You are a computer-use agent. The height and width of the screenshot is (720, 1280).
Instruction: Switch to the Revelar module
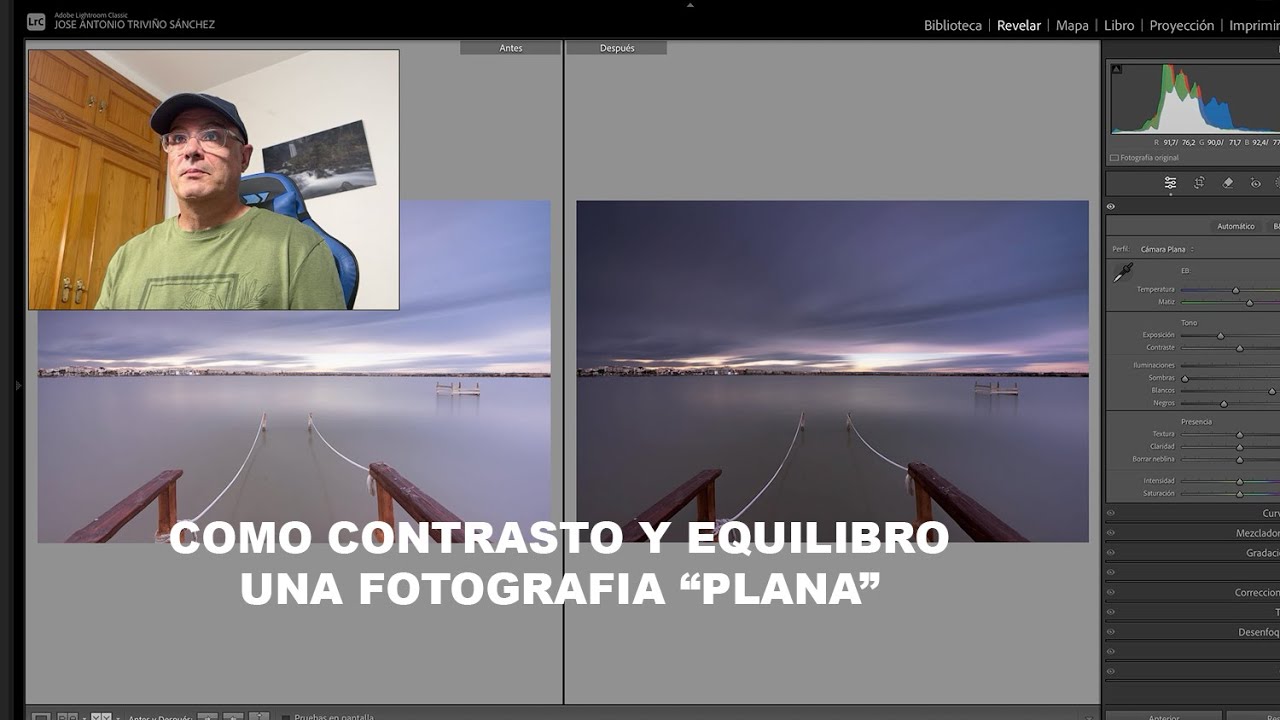[x=1018, y=25]
